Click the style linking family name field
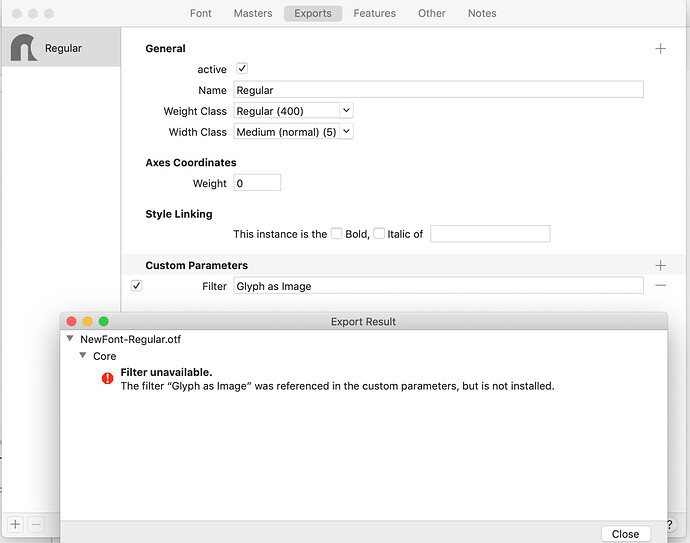This screenshot has height=543, width=690. click(490, 234)
